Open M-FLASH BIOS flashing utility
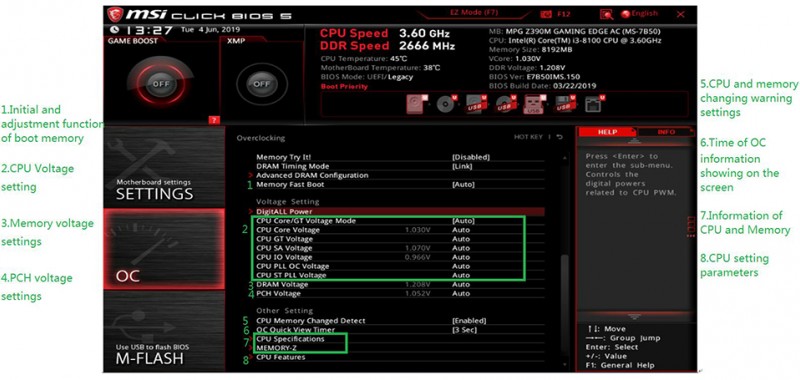800x380 pixels. (164, 332)
